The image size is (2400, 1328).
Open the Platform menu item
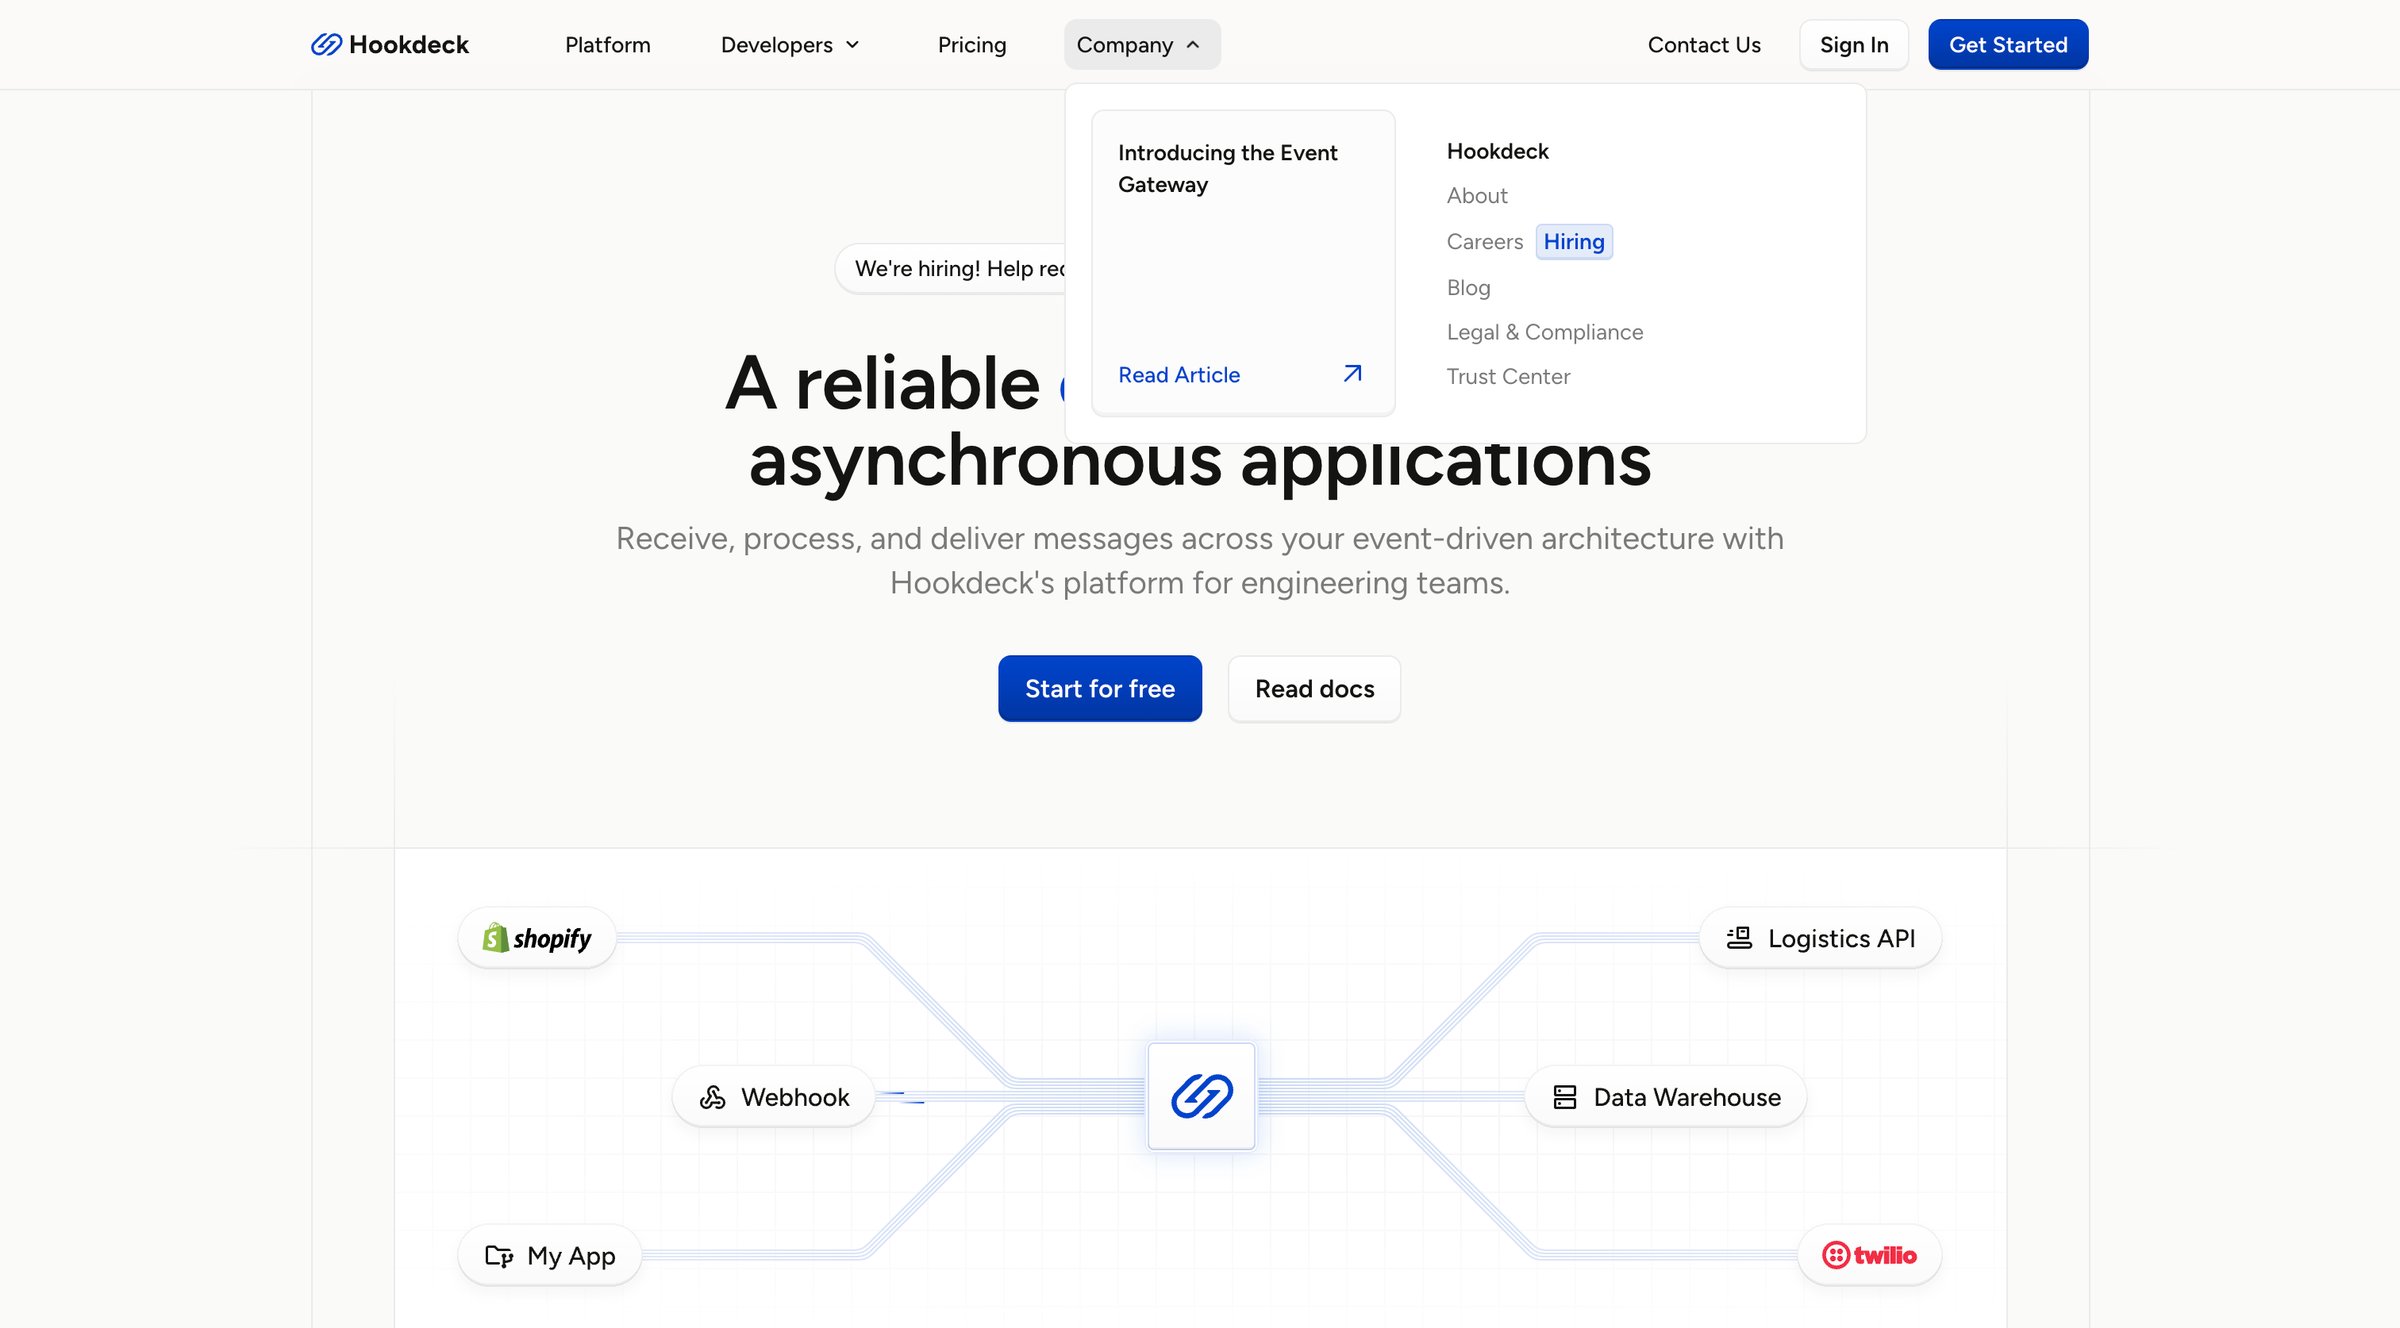607,45
